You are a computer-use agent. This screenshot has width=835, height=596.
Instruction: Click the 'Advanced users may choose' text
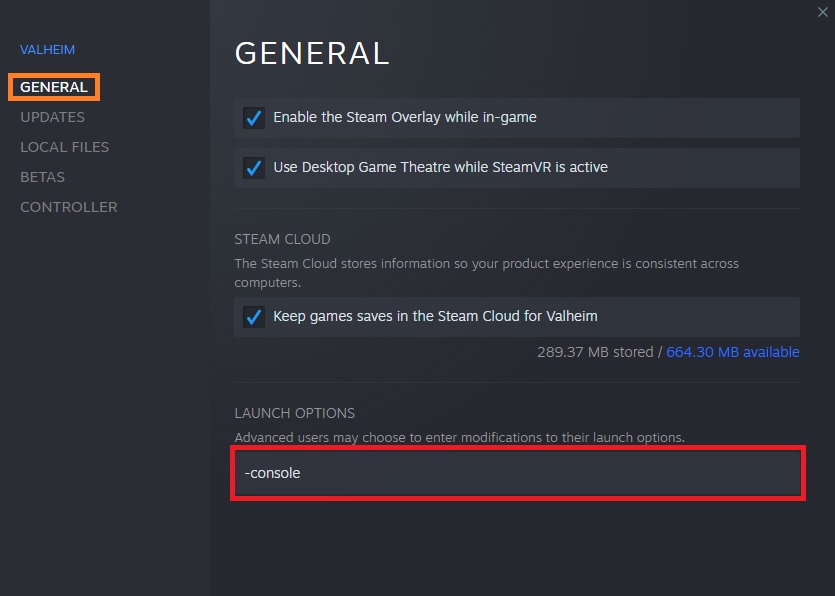pos(459,438)
